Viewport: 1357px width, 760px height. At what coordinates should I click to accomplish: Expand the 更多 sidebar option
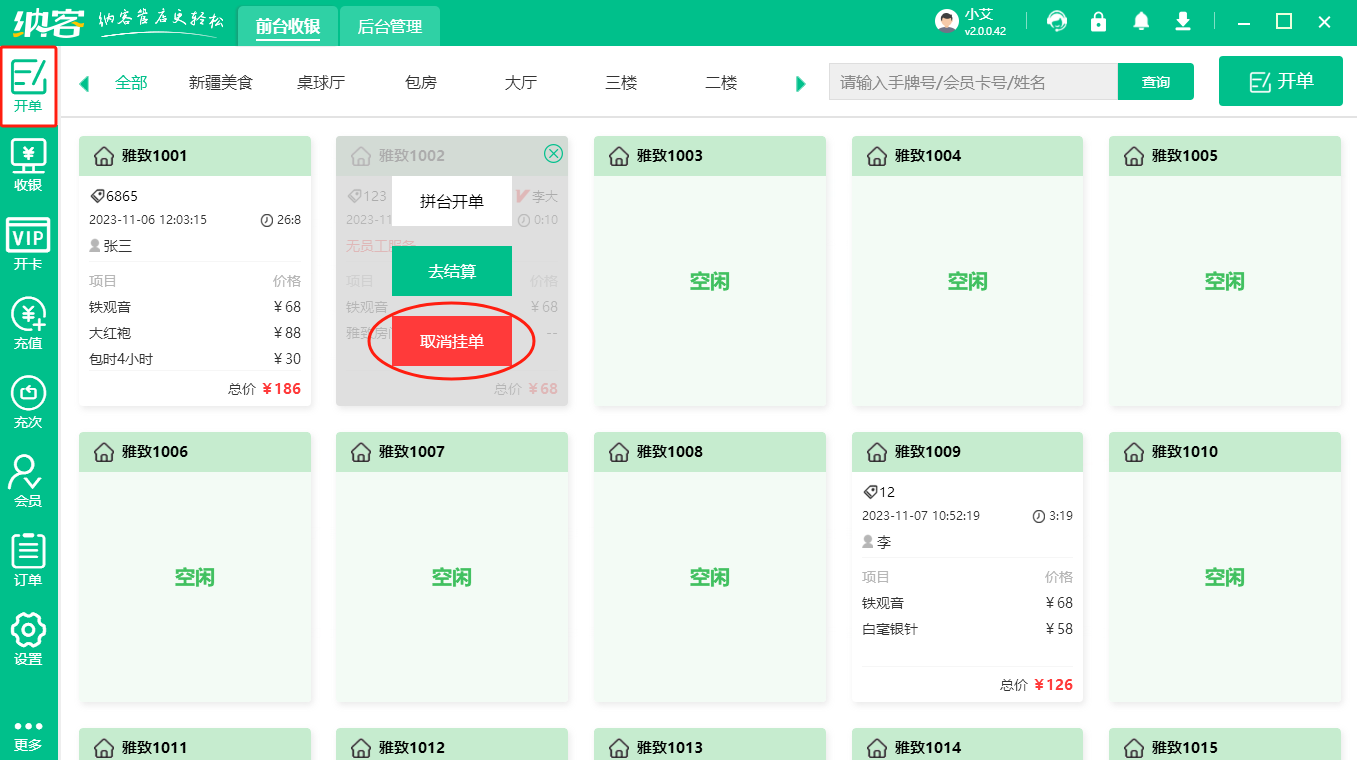pos(29,735)
